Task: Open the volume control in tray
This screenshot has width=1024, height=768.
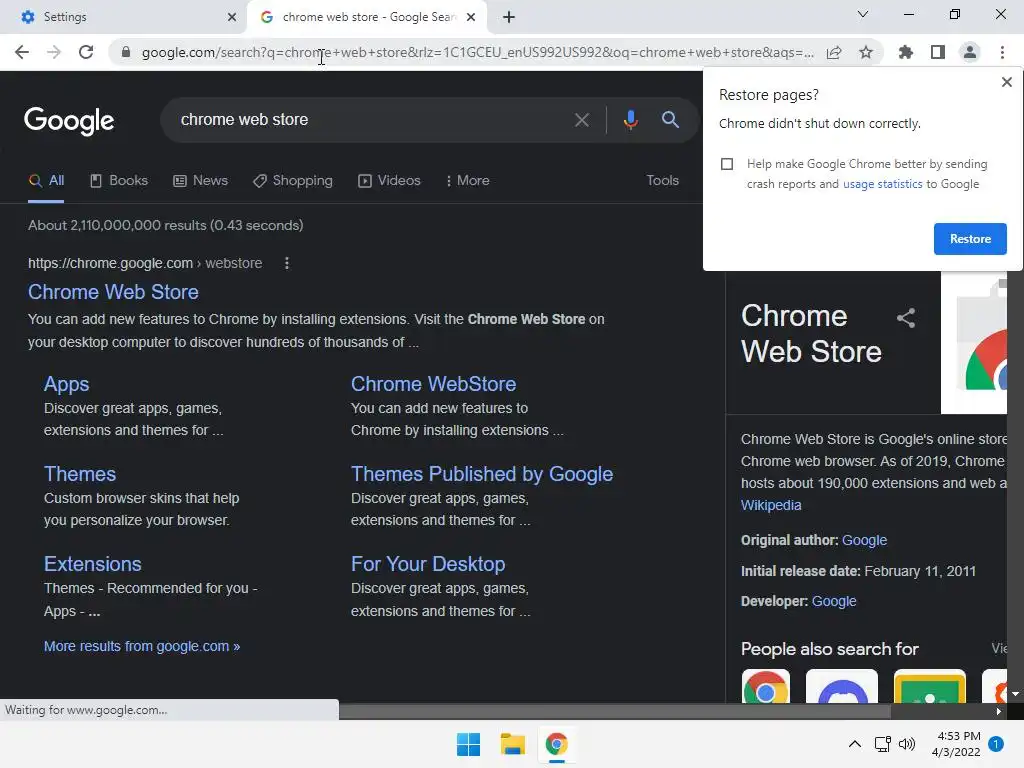Action: coord(907,744)
